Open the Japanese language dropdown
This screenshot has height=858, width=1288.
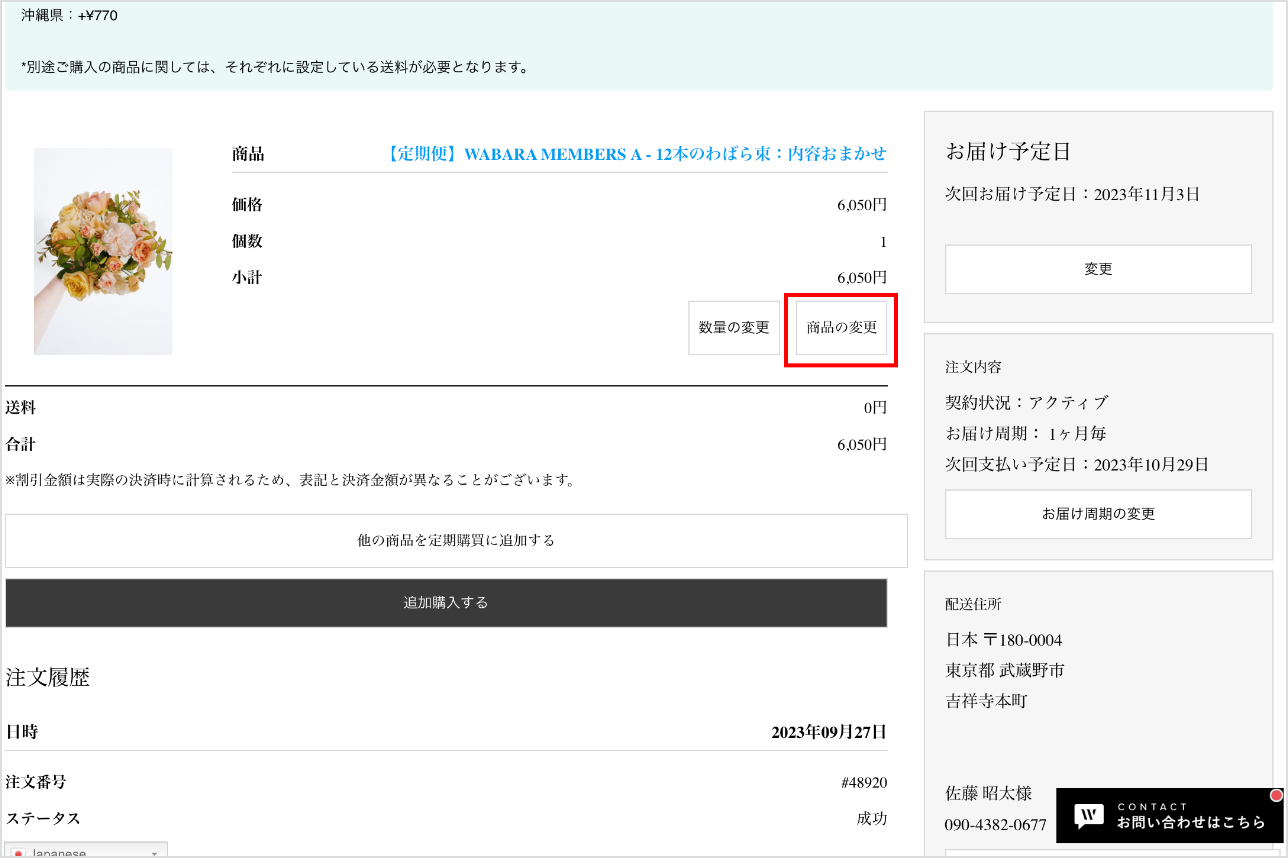(x=87, y=852)
